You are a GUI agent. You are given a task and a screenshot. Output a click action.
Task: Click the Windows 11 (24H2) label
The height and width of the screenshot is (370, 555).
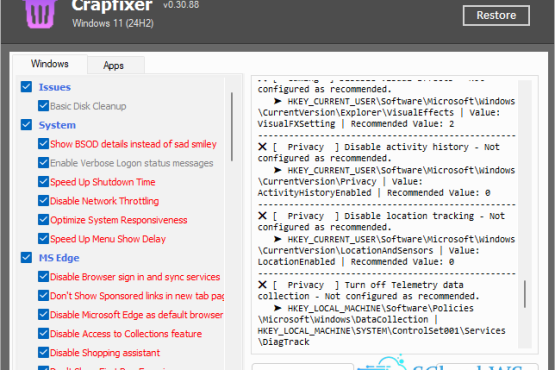pos(113,23)
